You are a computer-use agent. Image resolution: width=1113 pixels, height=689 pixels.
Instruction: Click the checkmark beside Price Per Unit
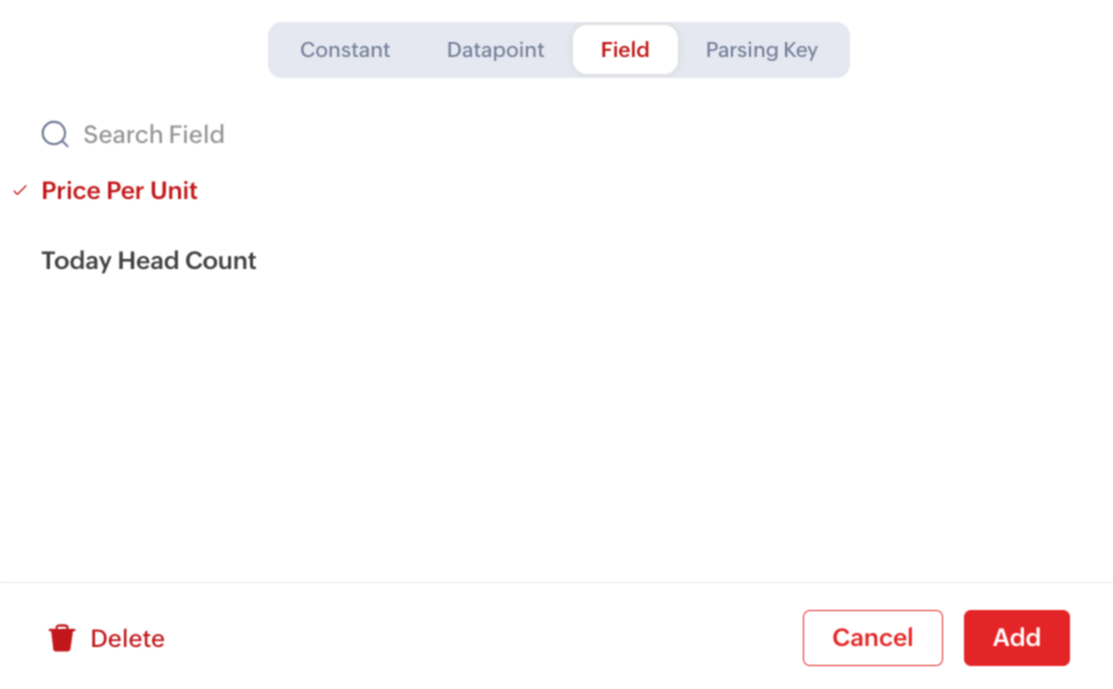click(x=20, y=191)
